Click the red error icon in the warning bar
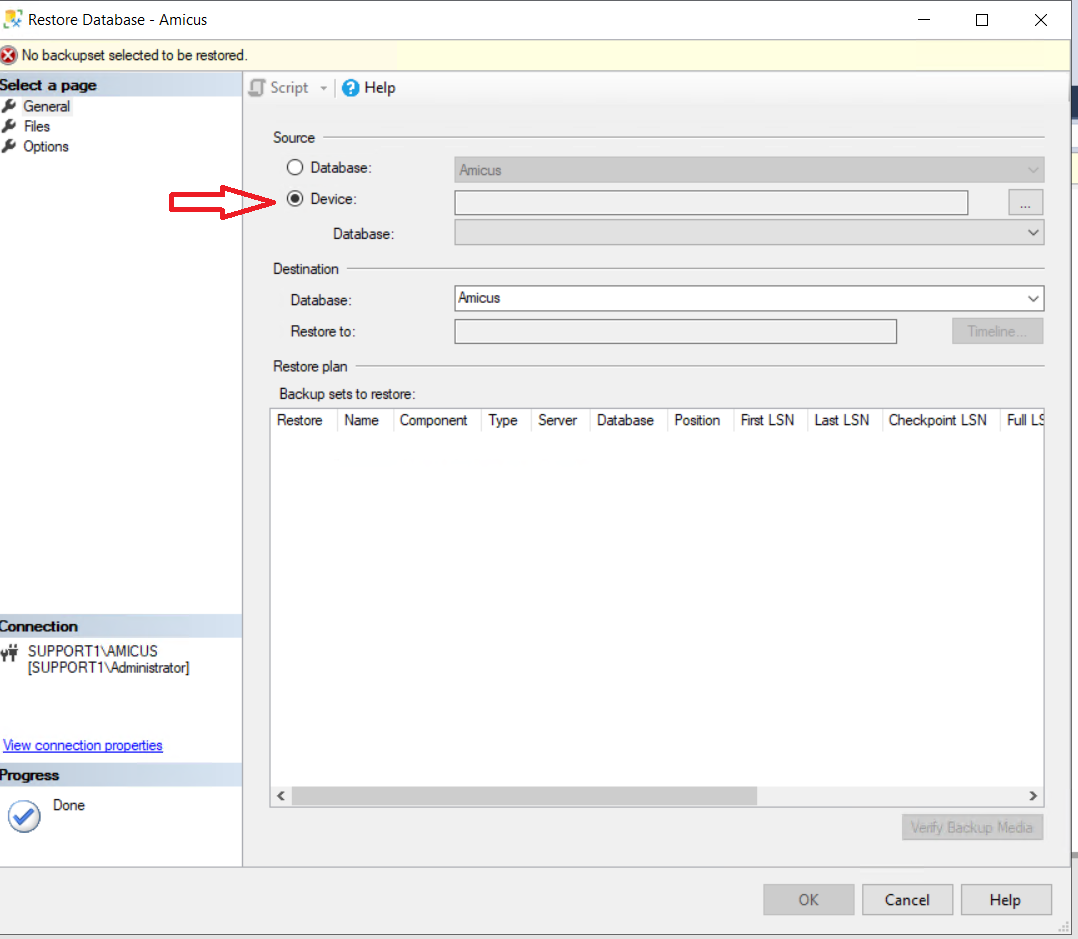Screen dimensions: 1078x939 (9, 55)
